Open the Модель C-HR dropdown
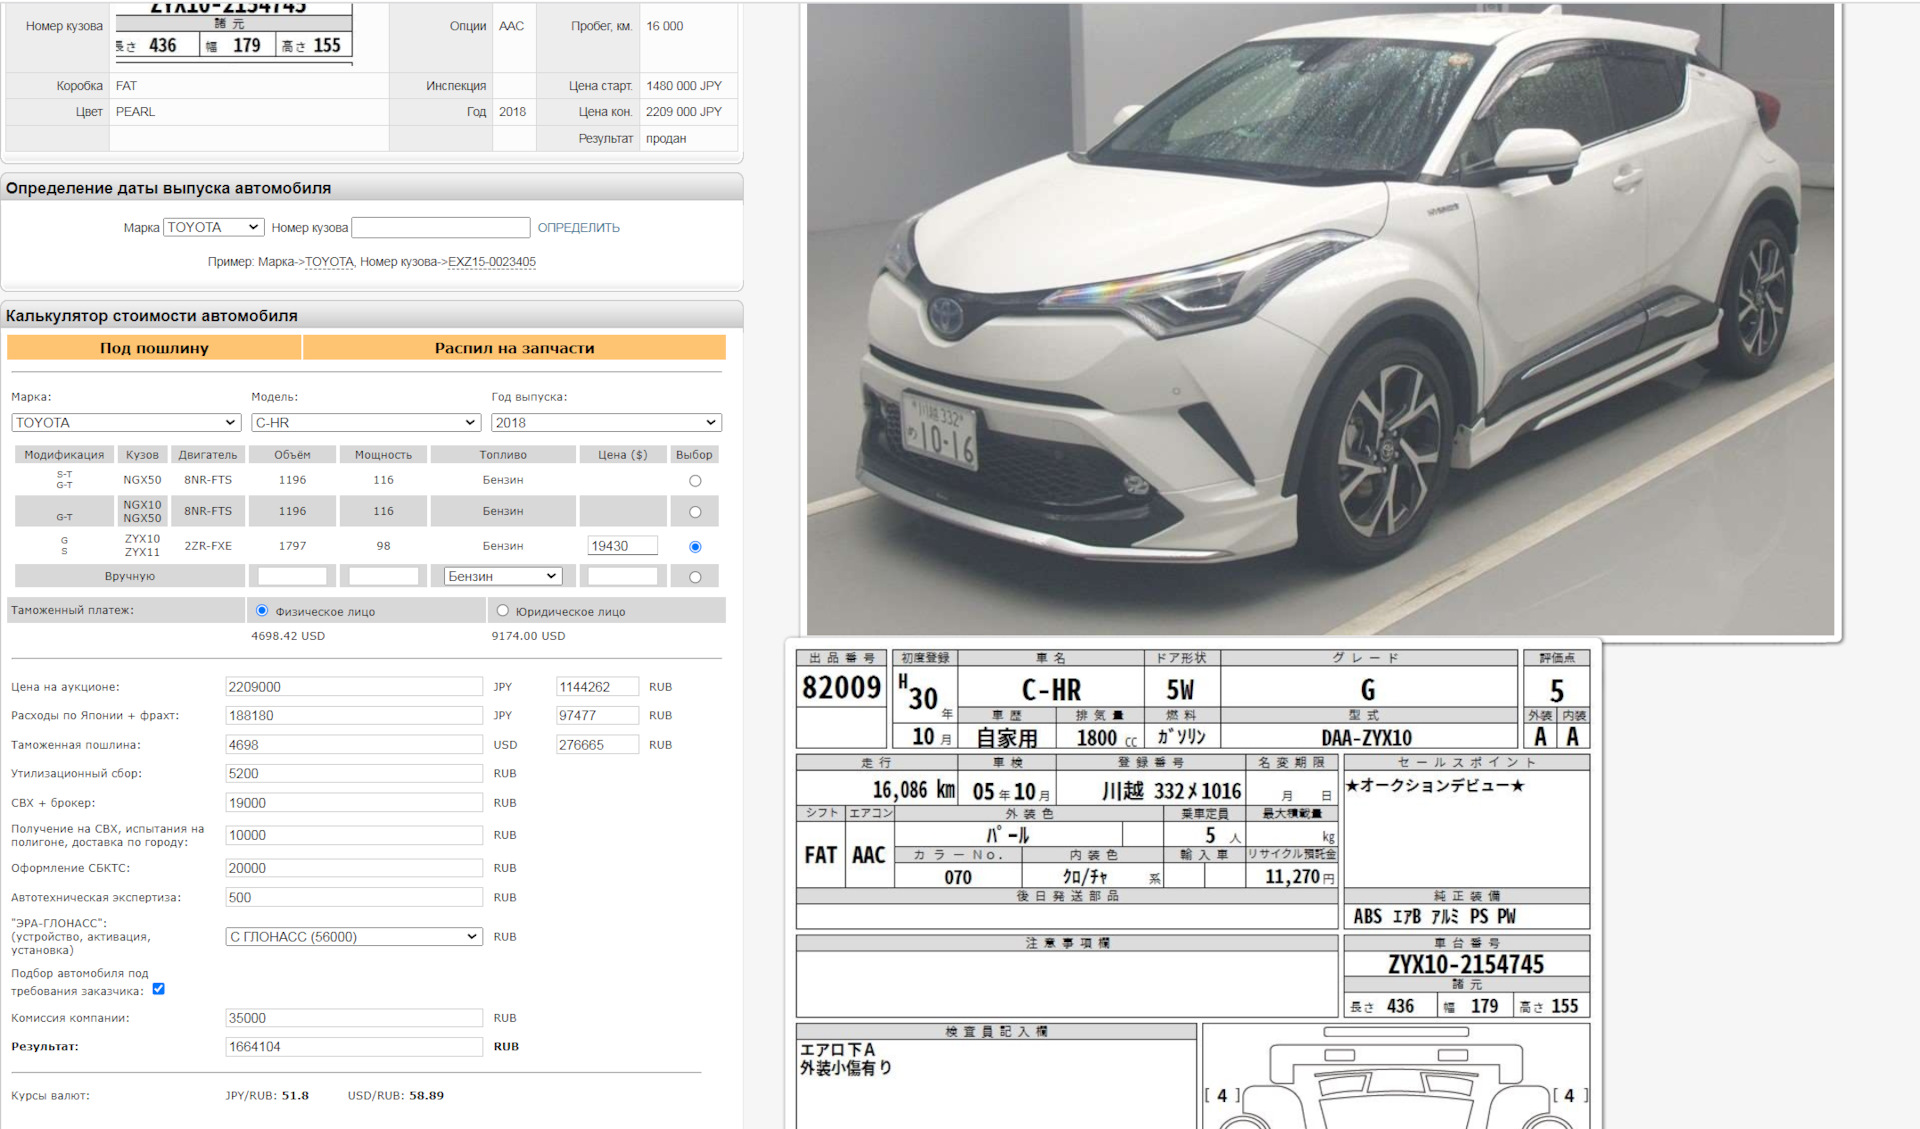The image size is (1920, 1129). (x=366, y=423)
